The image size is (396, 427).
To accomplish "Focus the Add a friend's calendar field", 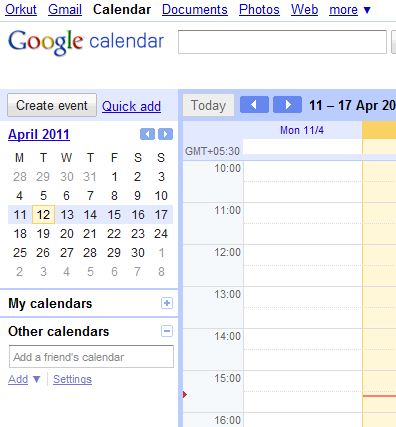I will coord(91,357).
